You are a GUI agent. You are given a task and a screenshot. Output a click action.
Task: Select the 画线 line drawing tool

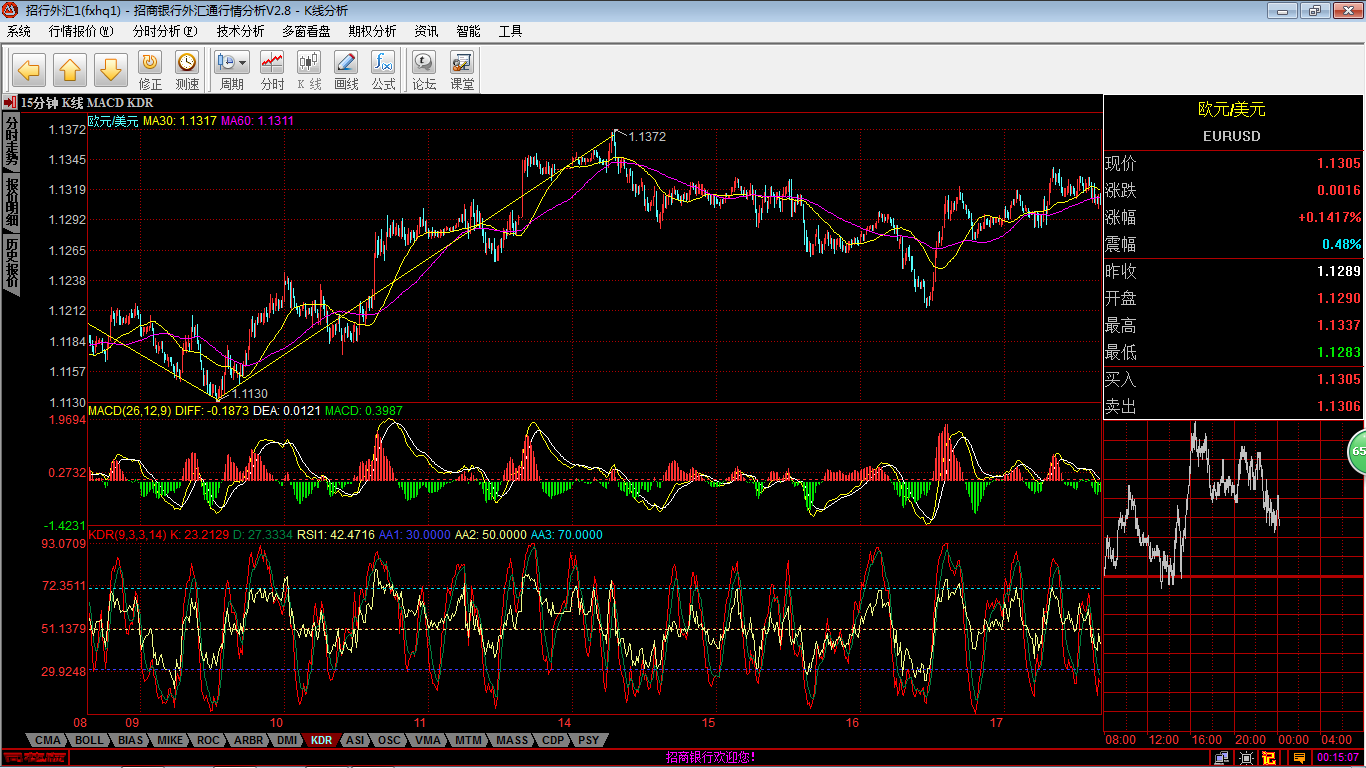tap(346, 70)
